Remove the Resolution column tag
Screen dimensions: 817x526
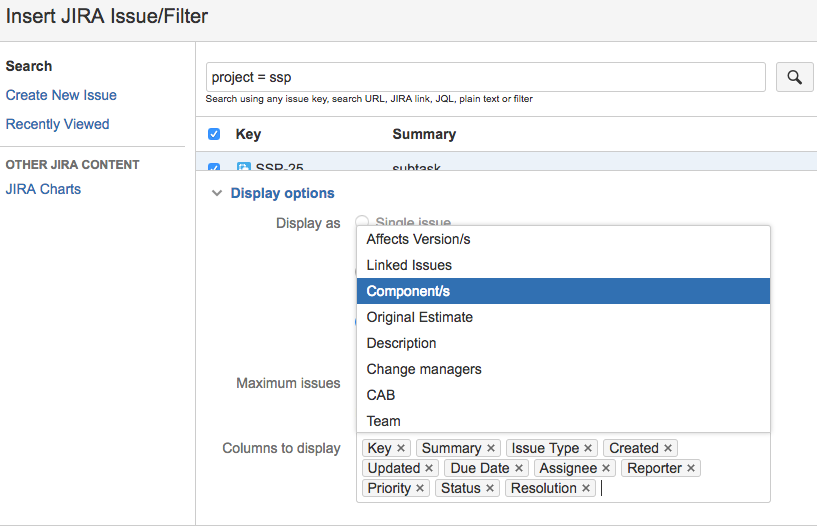pyautogui.click(x=586, y=489)
